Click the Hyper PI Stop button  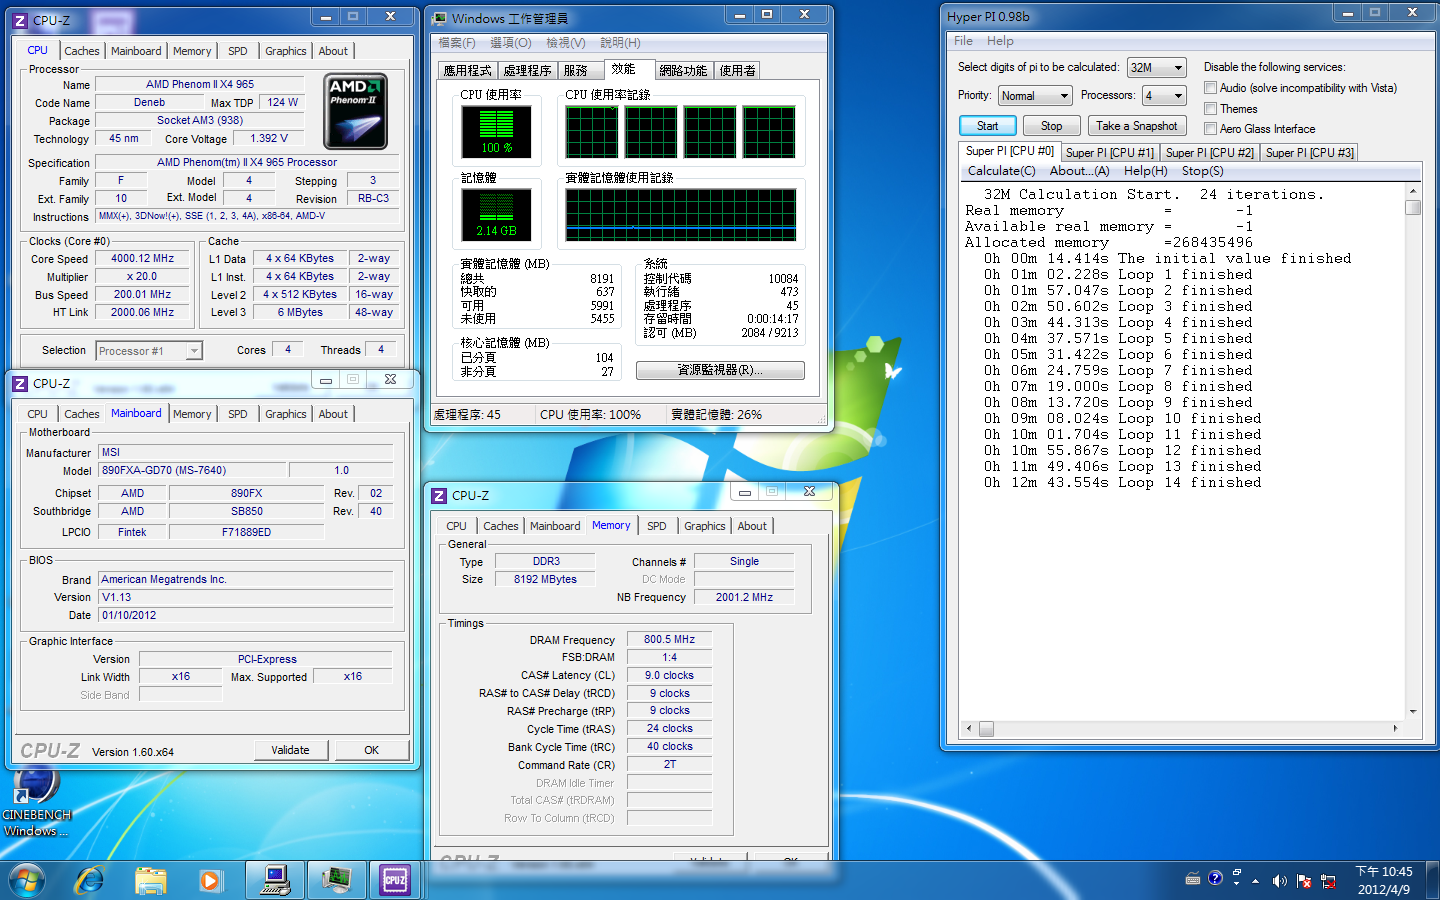click(x=1051, y=126)
